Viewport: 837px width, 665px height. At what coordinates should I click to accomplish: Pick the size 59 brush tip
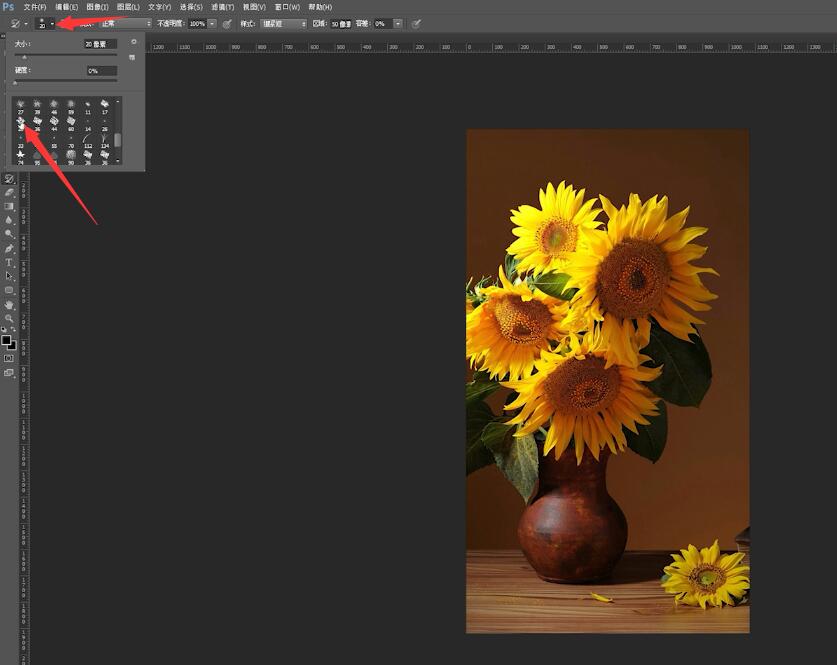[71, 106]
